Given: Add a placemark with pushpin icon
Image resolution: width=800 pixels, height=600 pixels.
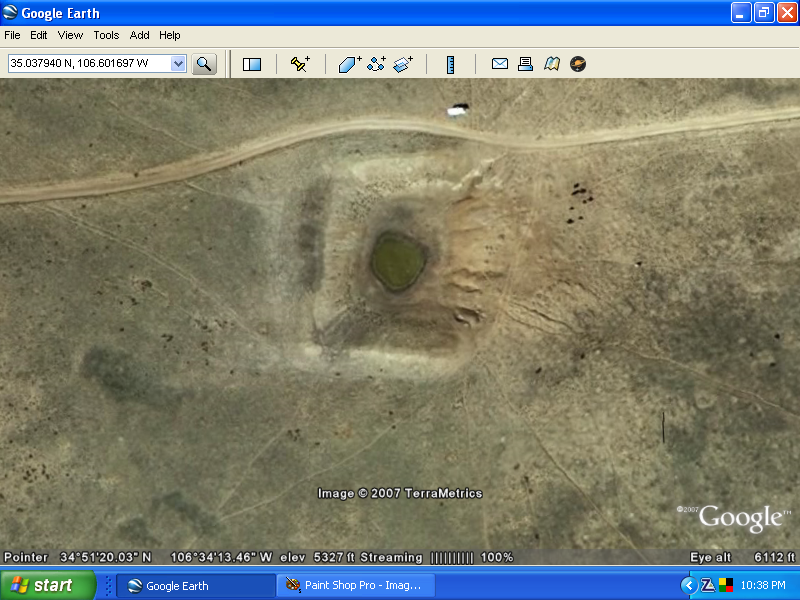Looking at the screenshot, I should coord(300,64).
